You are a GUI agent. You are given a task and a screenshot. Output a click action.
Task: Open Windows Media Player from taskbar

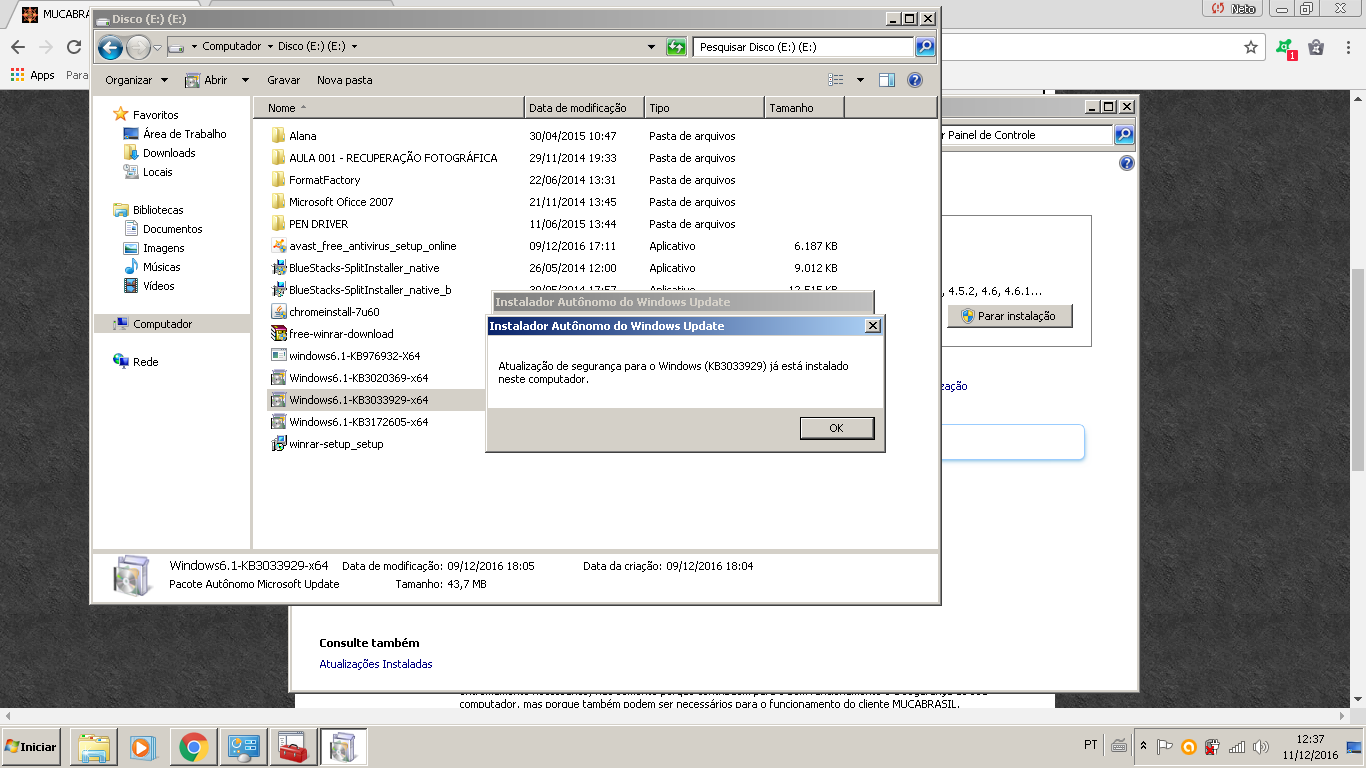(x=143, y=746)
